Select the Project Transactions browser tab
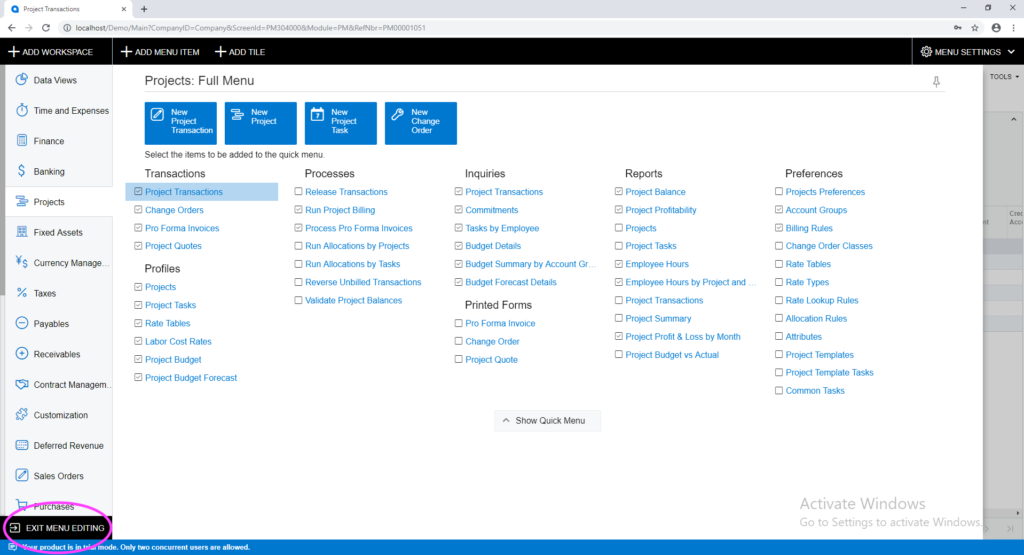Image resolution: width=1024 pixels, height=555 pixels. (69, 9)
